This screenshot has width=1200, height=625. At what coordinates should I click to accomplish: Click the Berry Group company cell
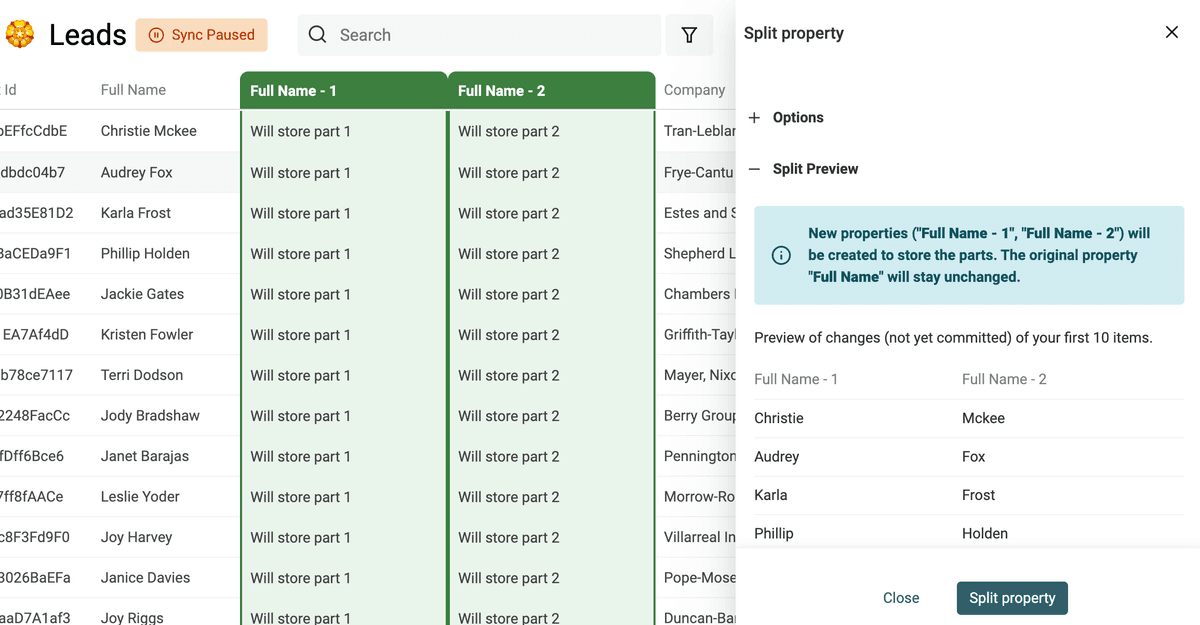pos(699,416)
